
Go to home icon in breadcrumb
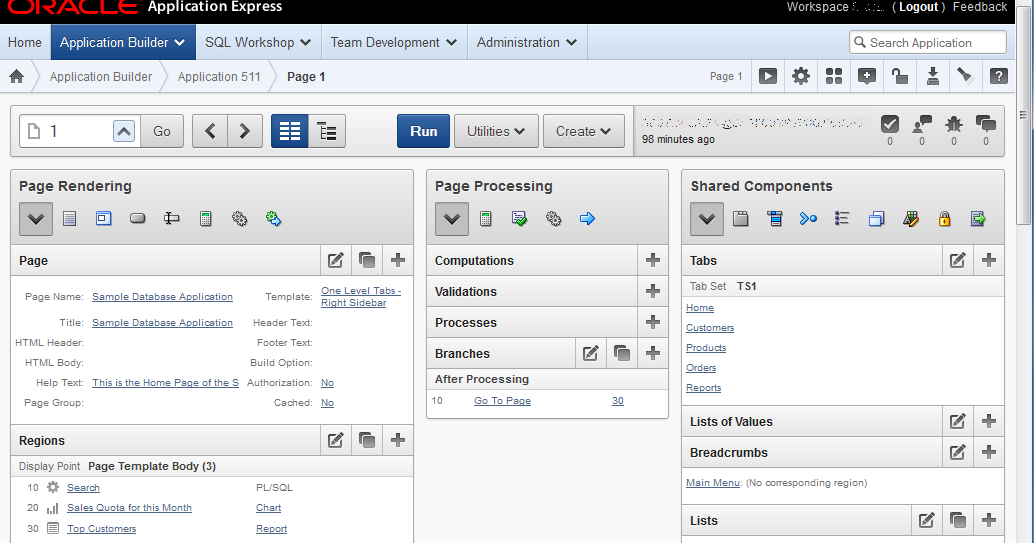(16, 77)
